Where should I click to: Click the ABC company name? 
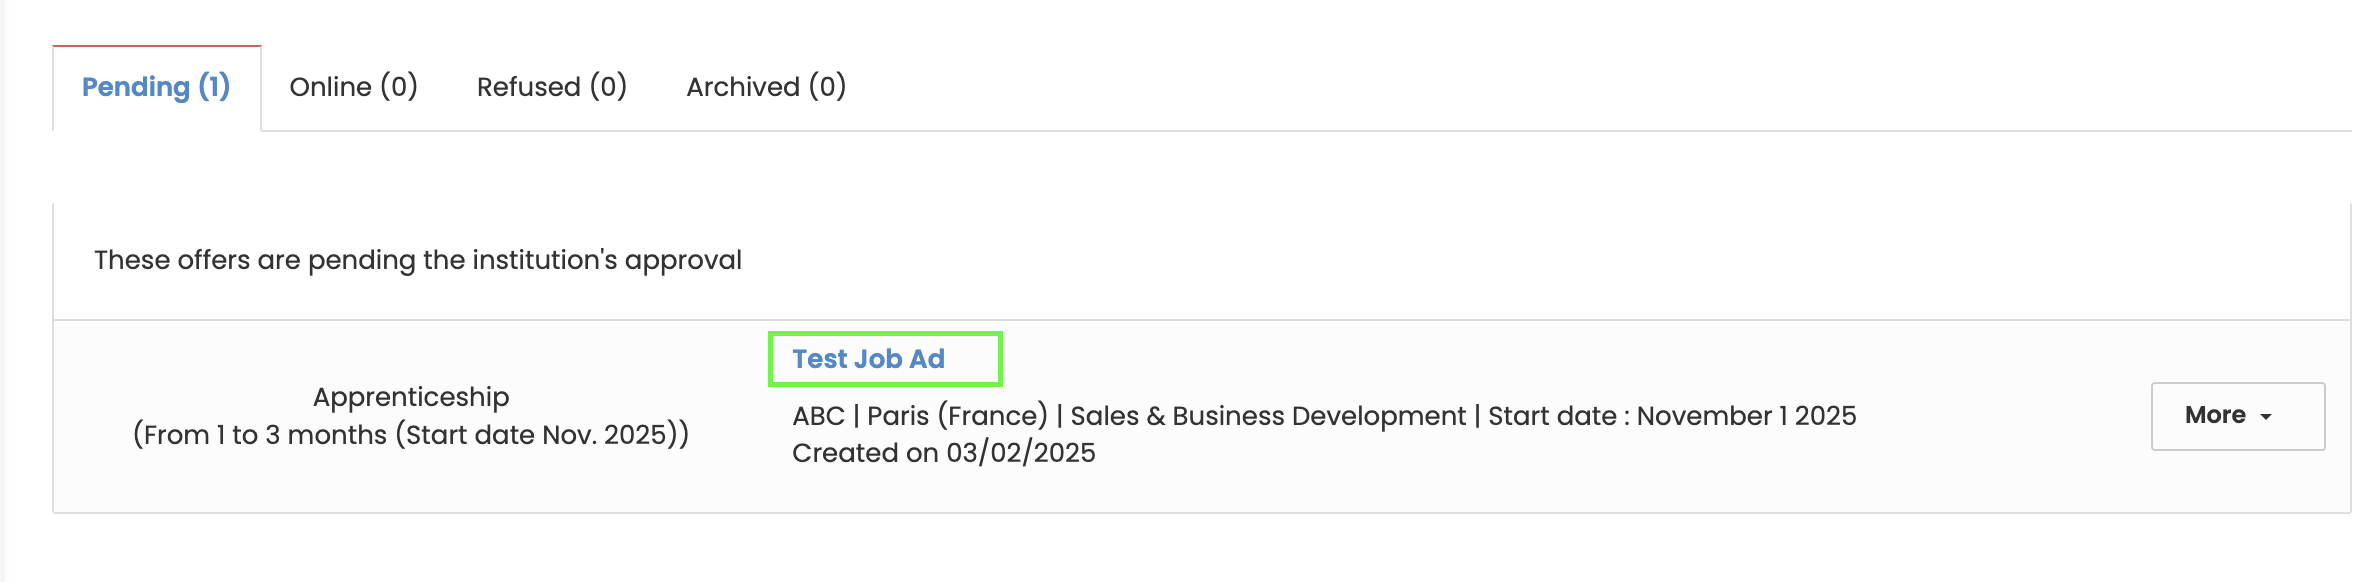[818, 416]
